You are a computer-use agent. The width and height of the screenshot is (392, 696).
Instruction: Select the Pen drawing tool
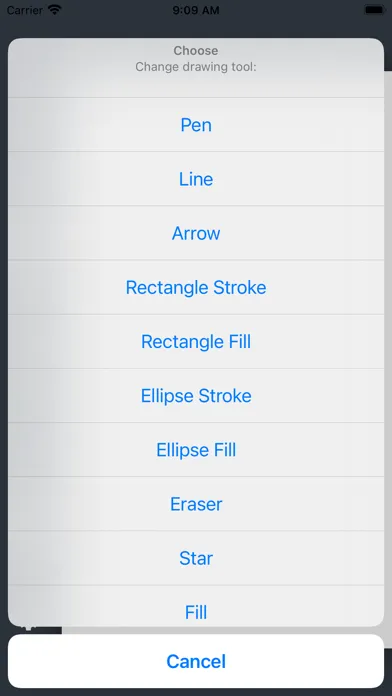(196, 125)
